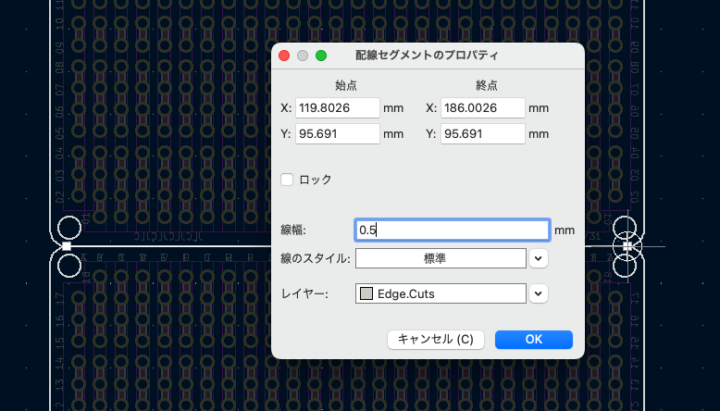Image resolution: width=720 pixels, height=411 pixels.
Task: Expand the レイヤー dropdown arrow
Action: click(538, 294)
